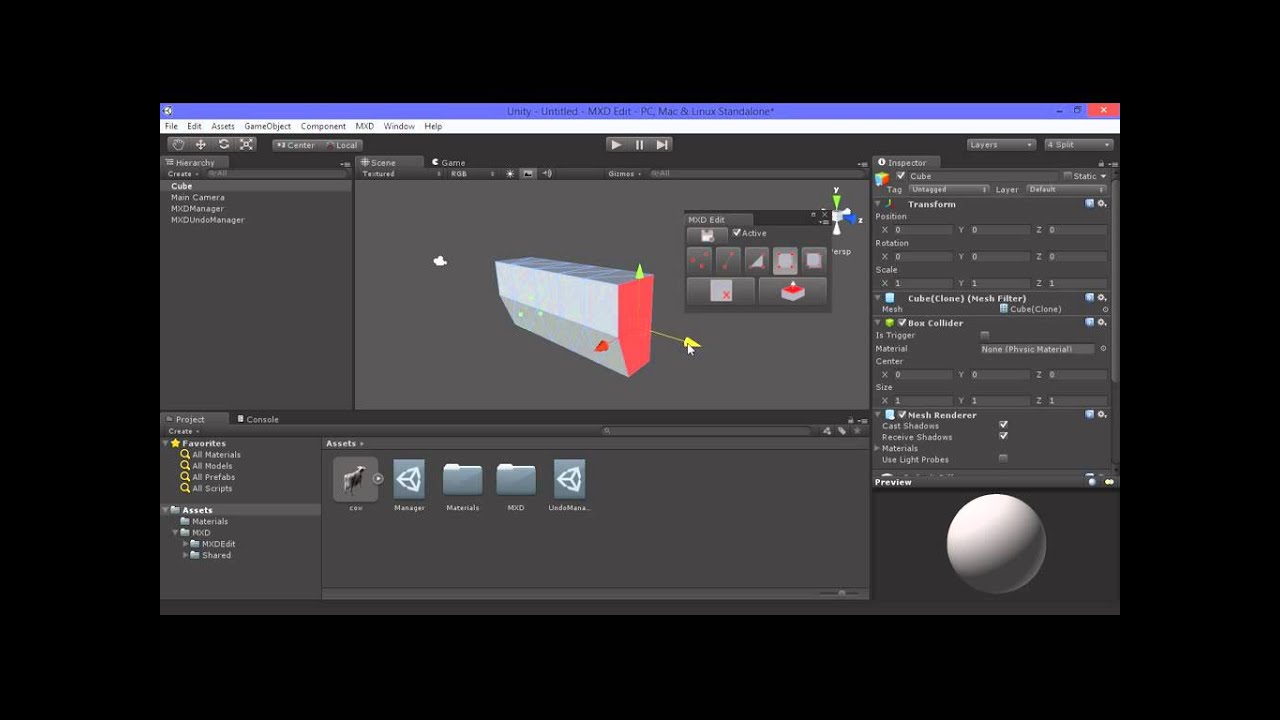Click the Step frame button

pos(662,145)
